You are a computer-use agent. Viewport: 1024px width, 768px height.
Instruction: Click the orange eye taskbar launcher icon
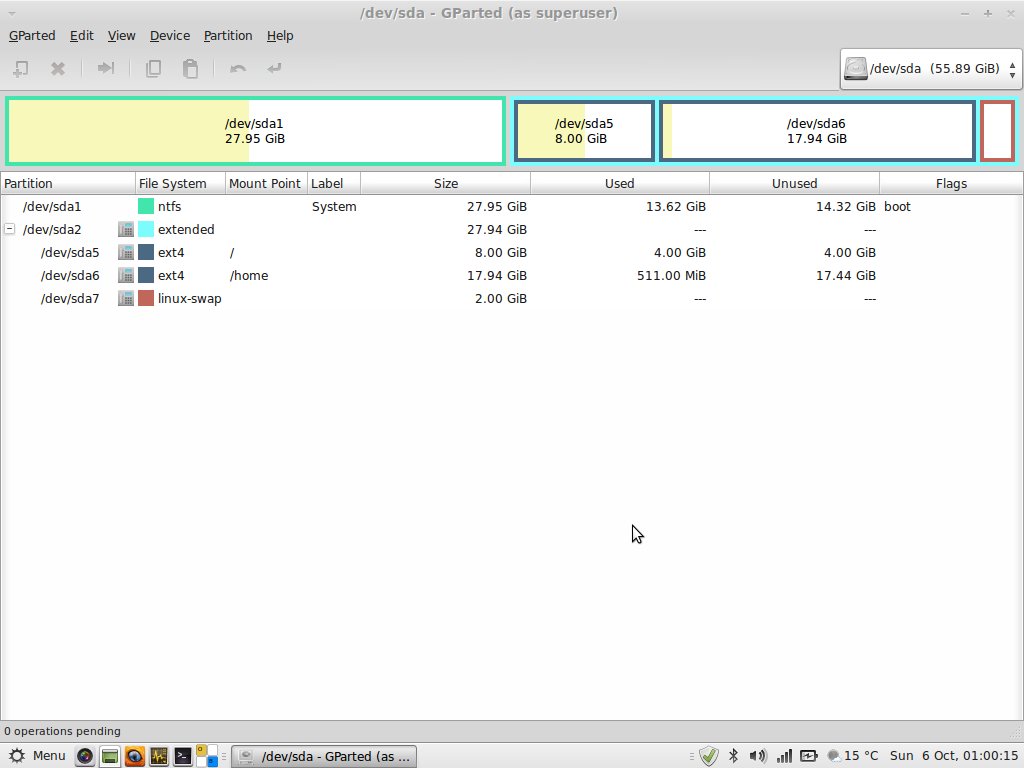point(135,756)
